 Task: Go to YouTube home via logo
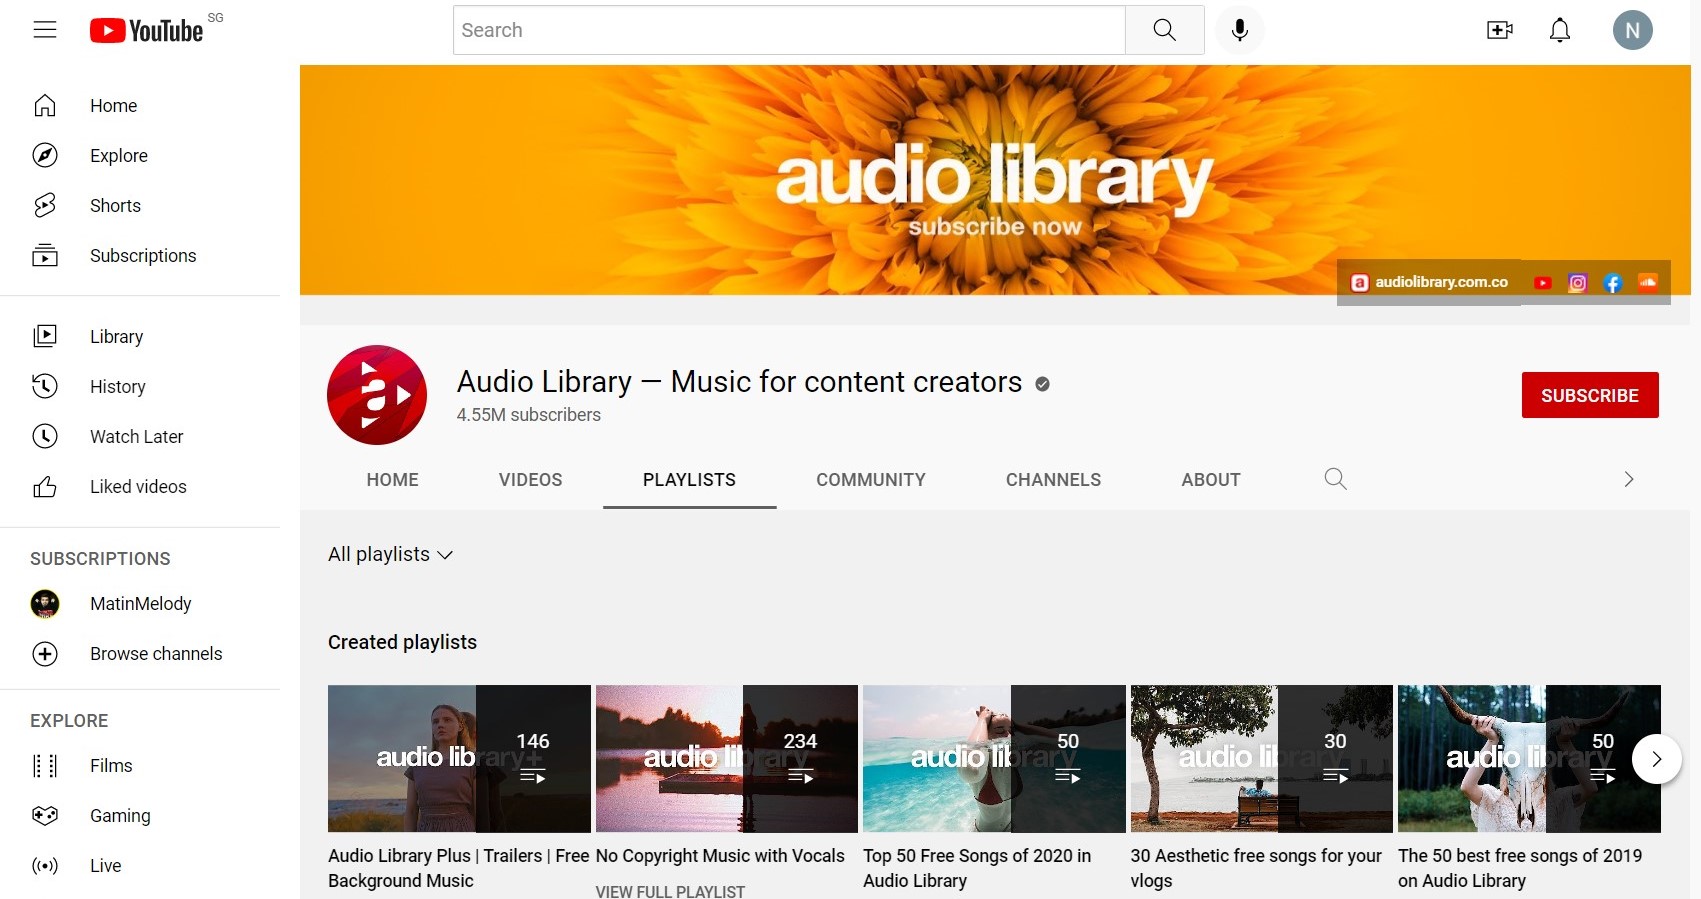tap(147, 31)
